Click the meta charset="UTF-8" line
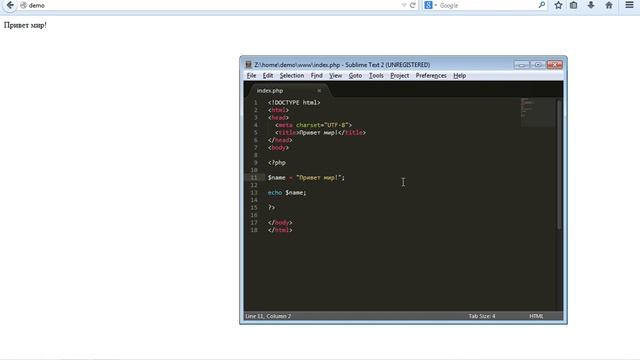Image resolution: width=640 pixels, height=360 pixels. coord(313,125)
